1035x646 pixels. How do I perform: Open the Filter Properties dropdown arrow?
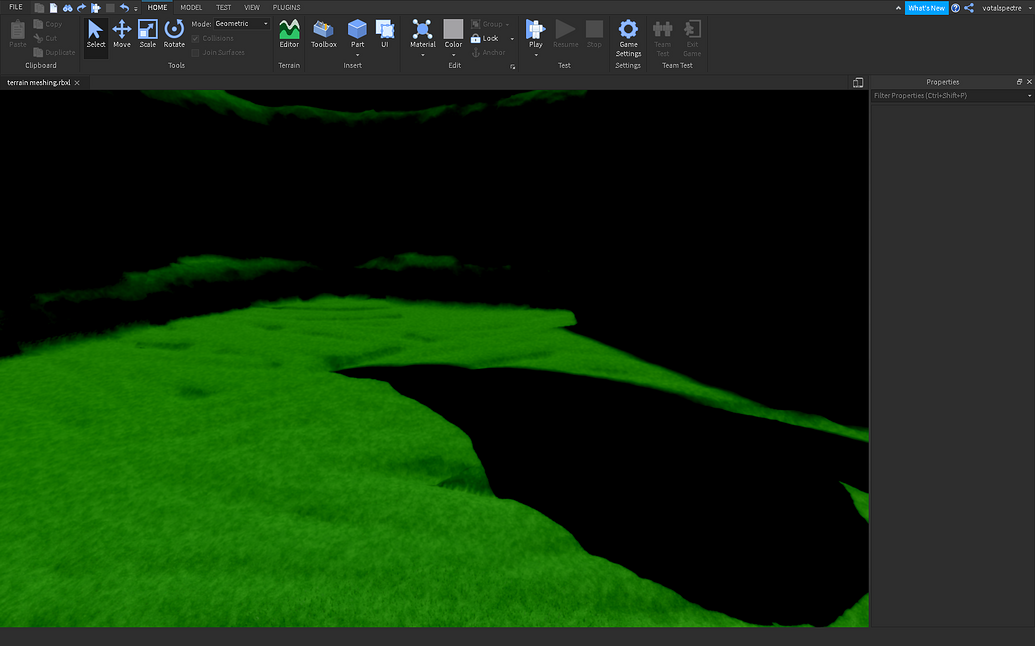coord(1029,96)
